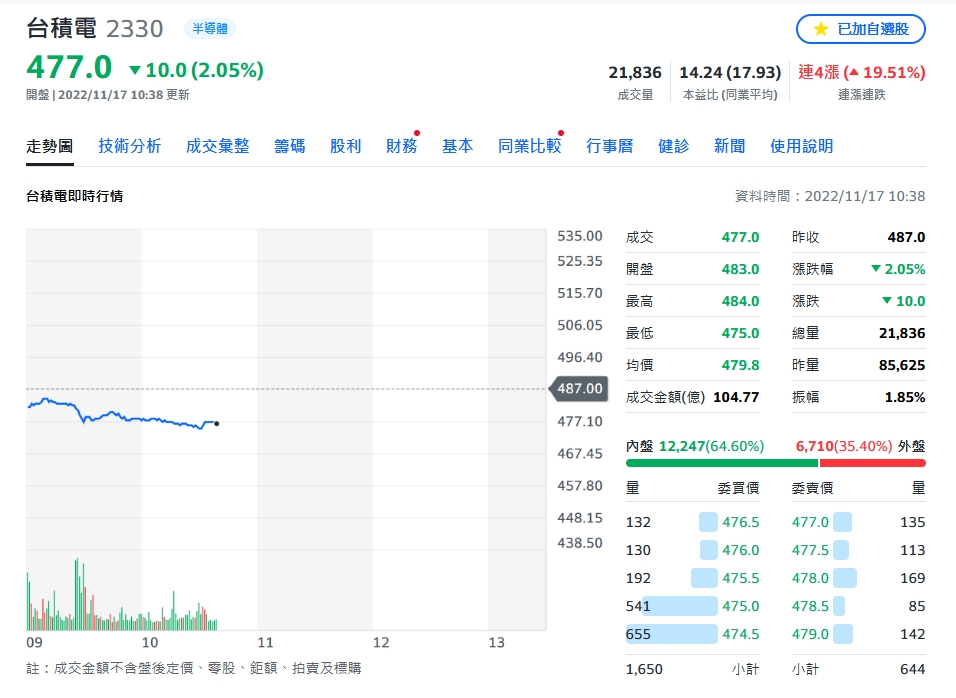Click the 昨收 487.0 value
956x698 pixels.
coord(907,237)
